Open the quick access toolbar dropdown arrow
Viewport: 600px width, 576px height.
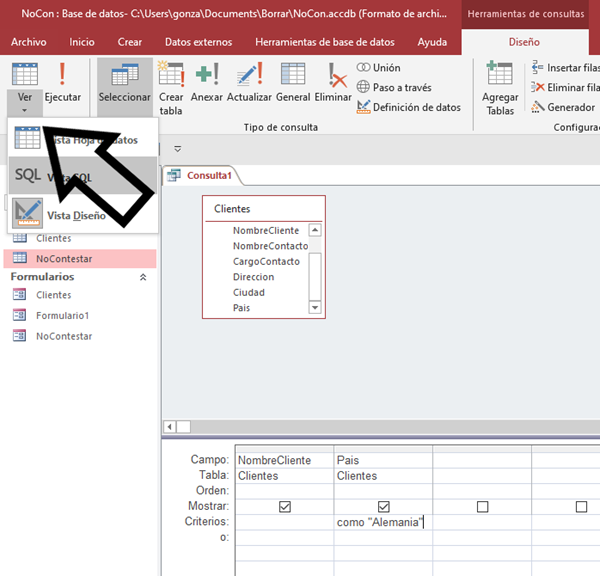pos(178,148)
